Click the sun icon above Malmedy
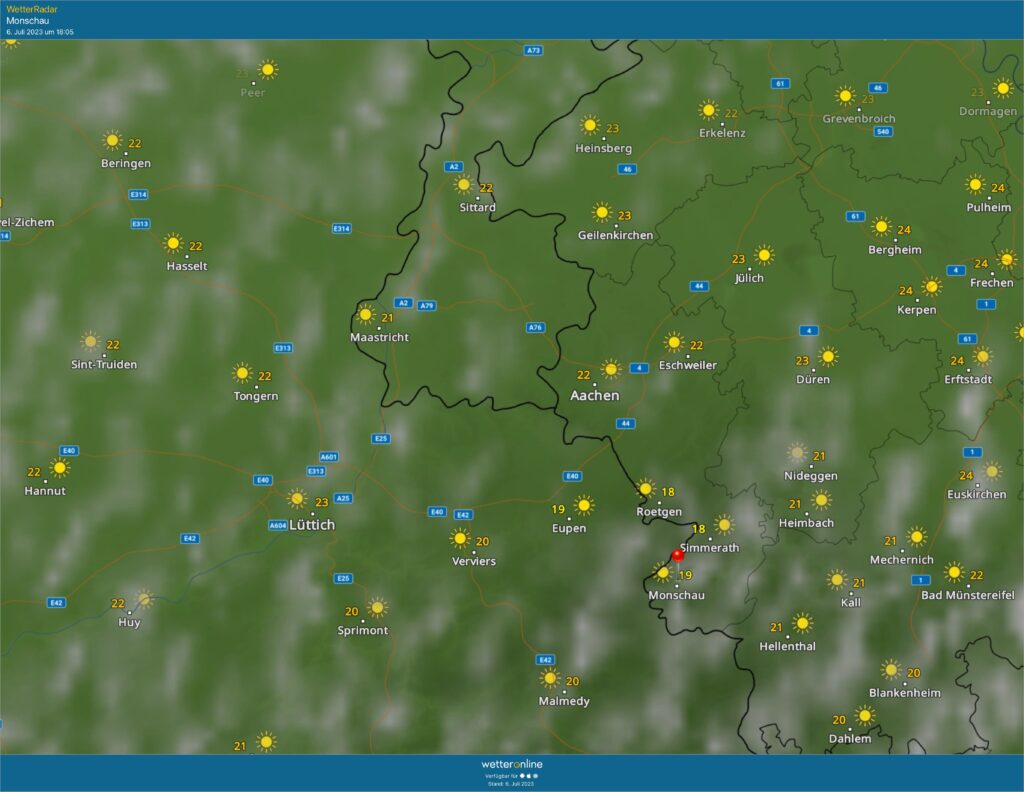 click(550, 678)
